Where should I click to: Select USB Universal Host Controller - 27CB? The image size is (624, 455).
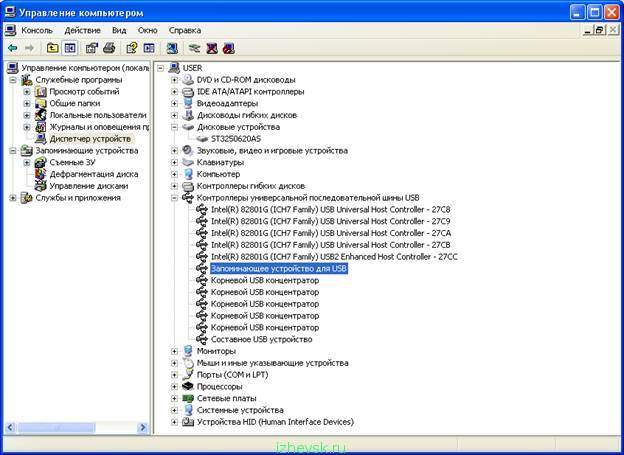coord(331,245)
